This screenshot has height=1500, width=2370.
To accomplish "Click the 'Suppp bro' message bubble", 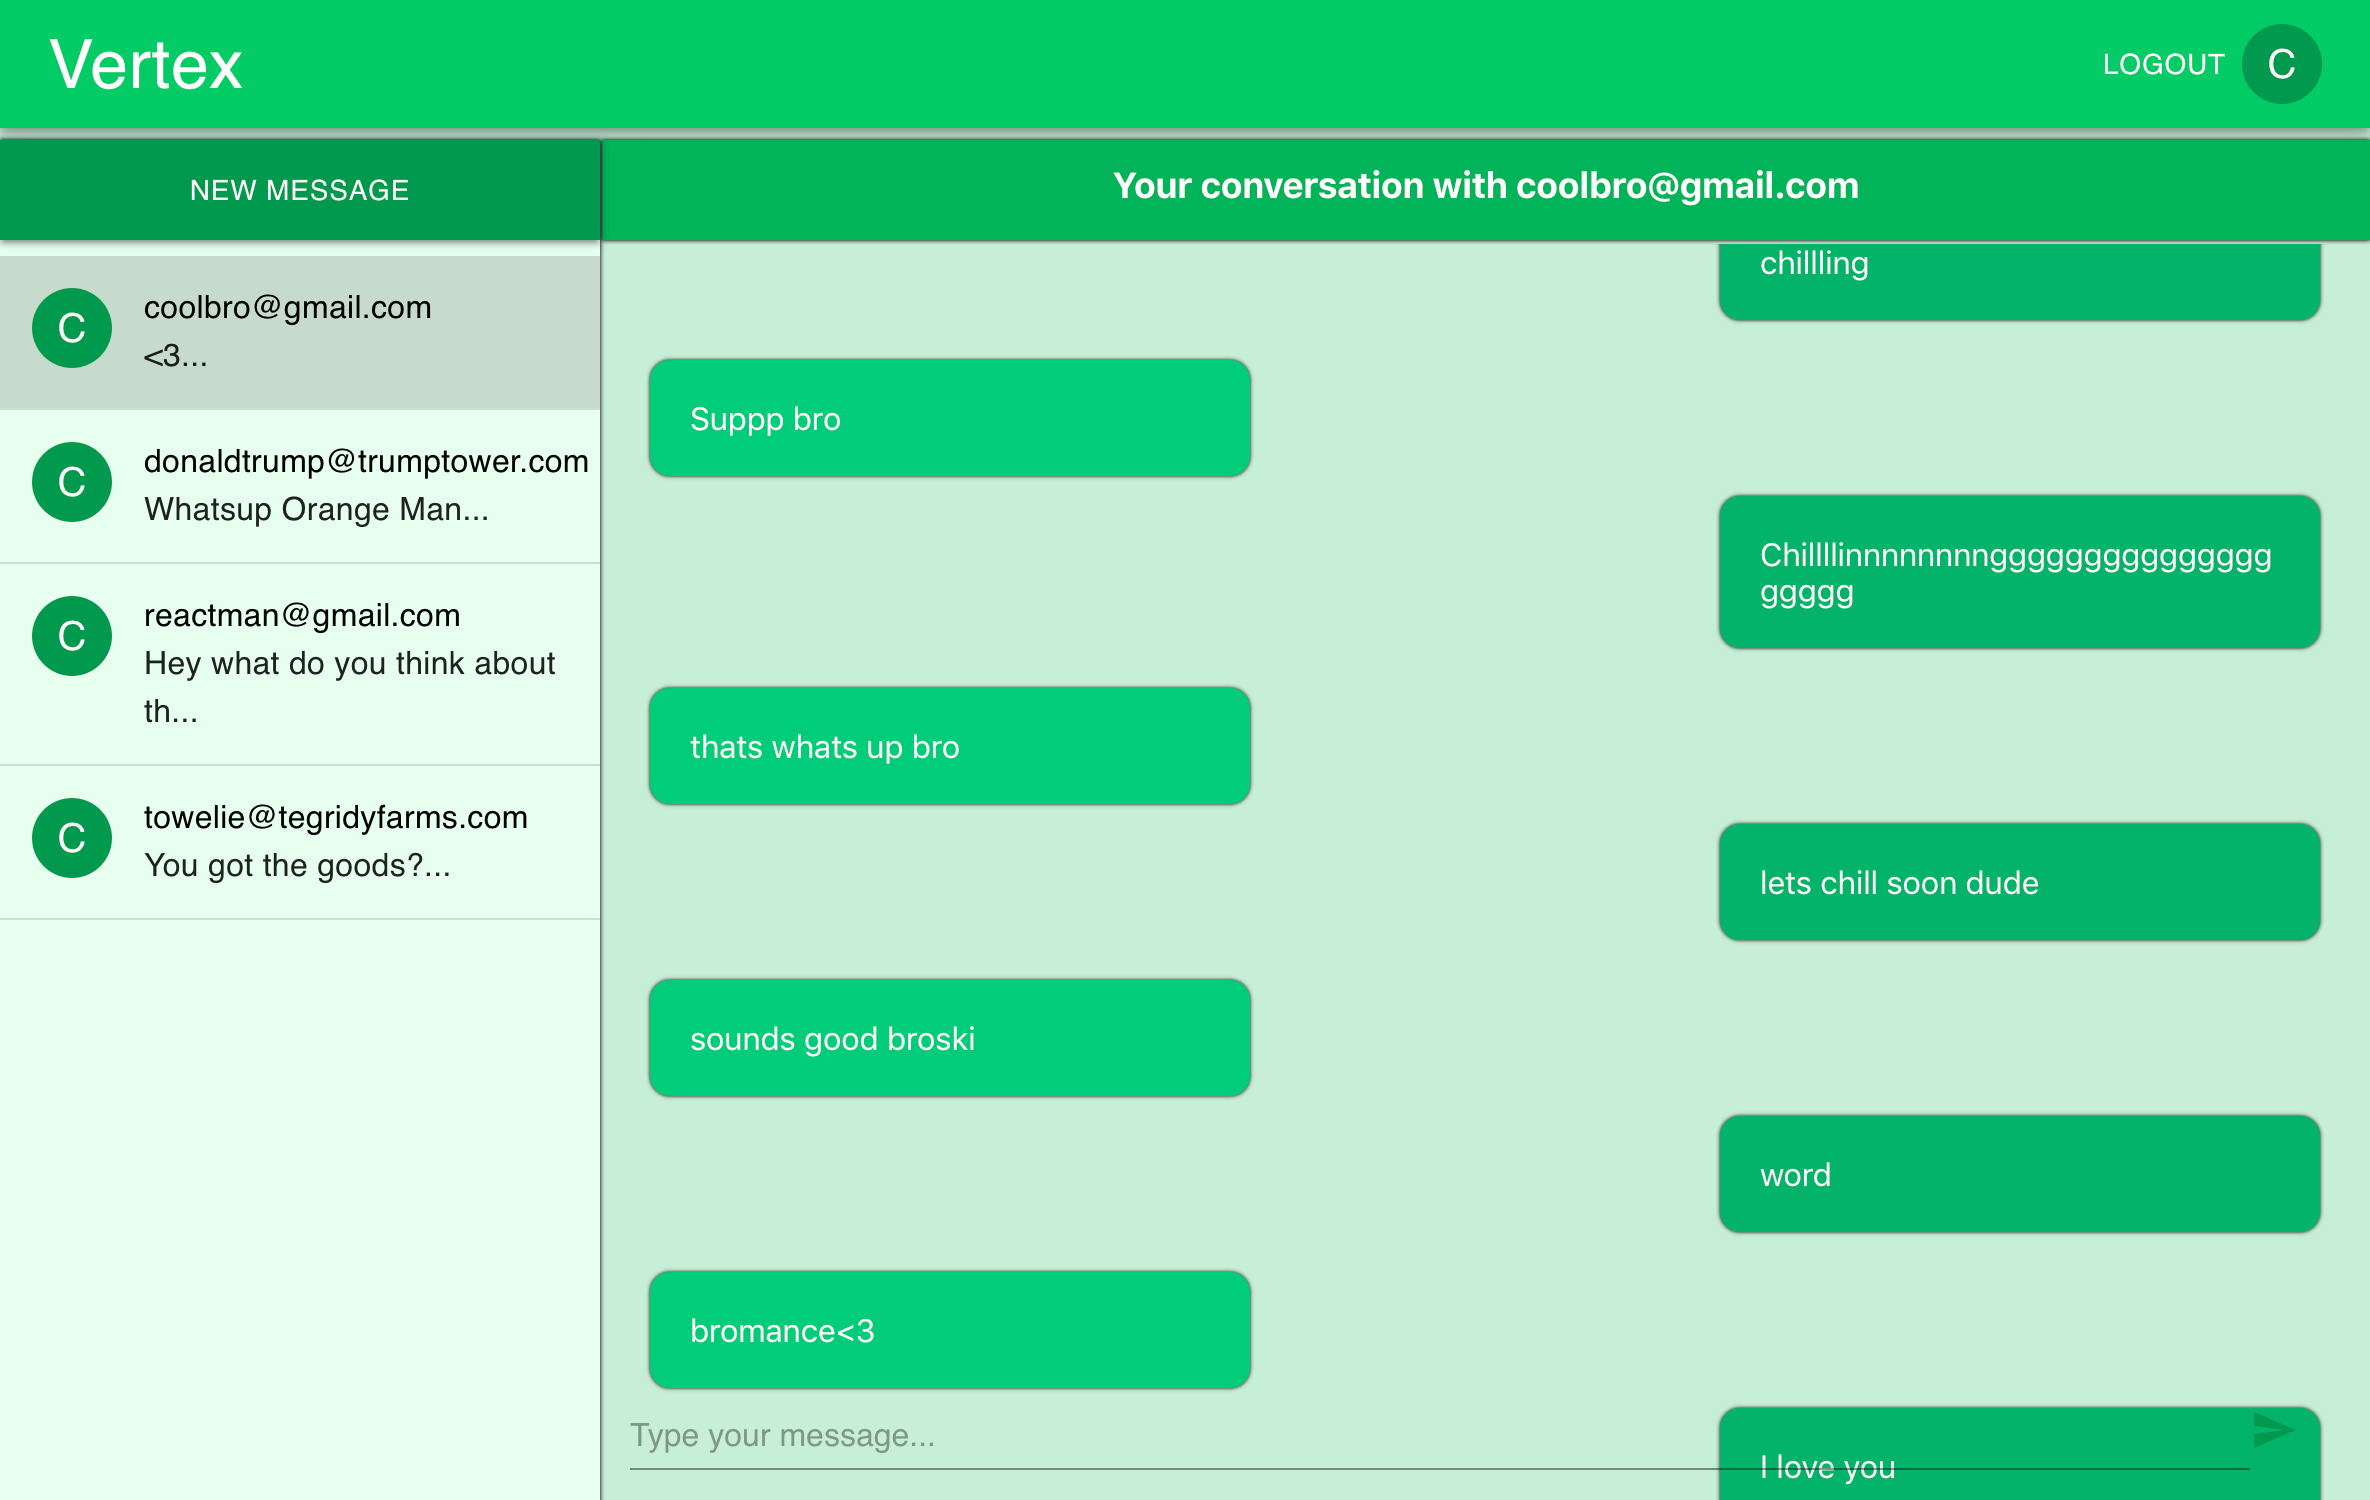I will [x=949, y=418].
